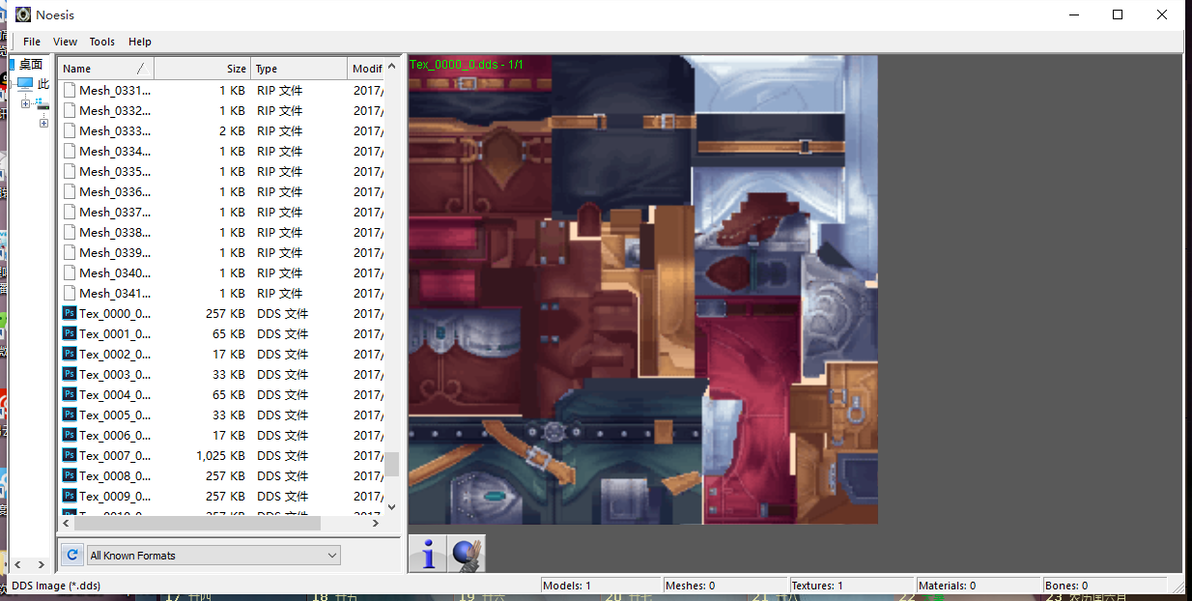Click the vertical scrollbar down arrow
Viewport: 1192px width, 601px height.
pos(392,507)
